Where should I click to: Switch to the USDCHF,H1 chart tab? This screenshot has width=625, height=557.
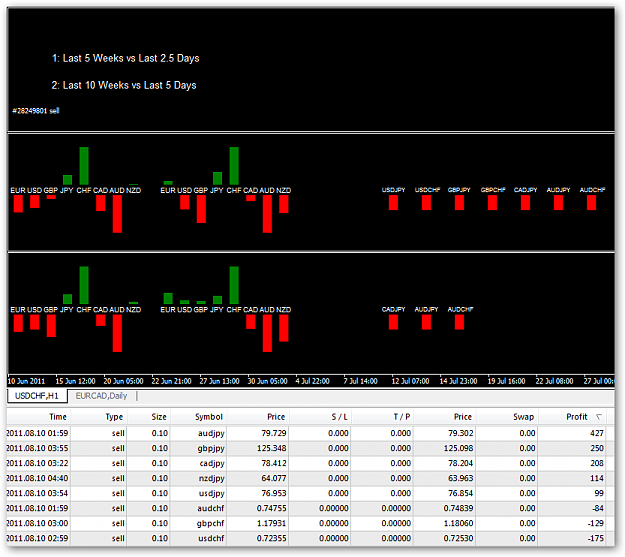click(x=37, y=396)
